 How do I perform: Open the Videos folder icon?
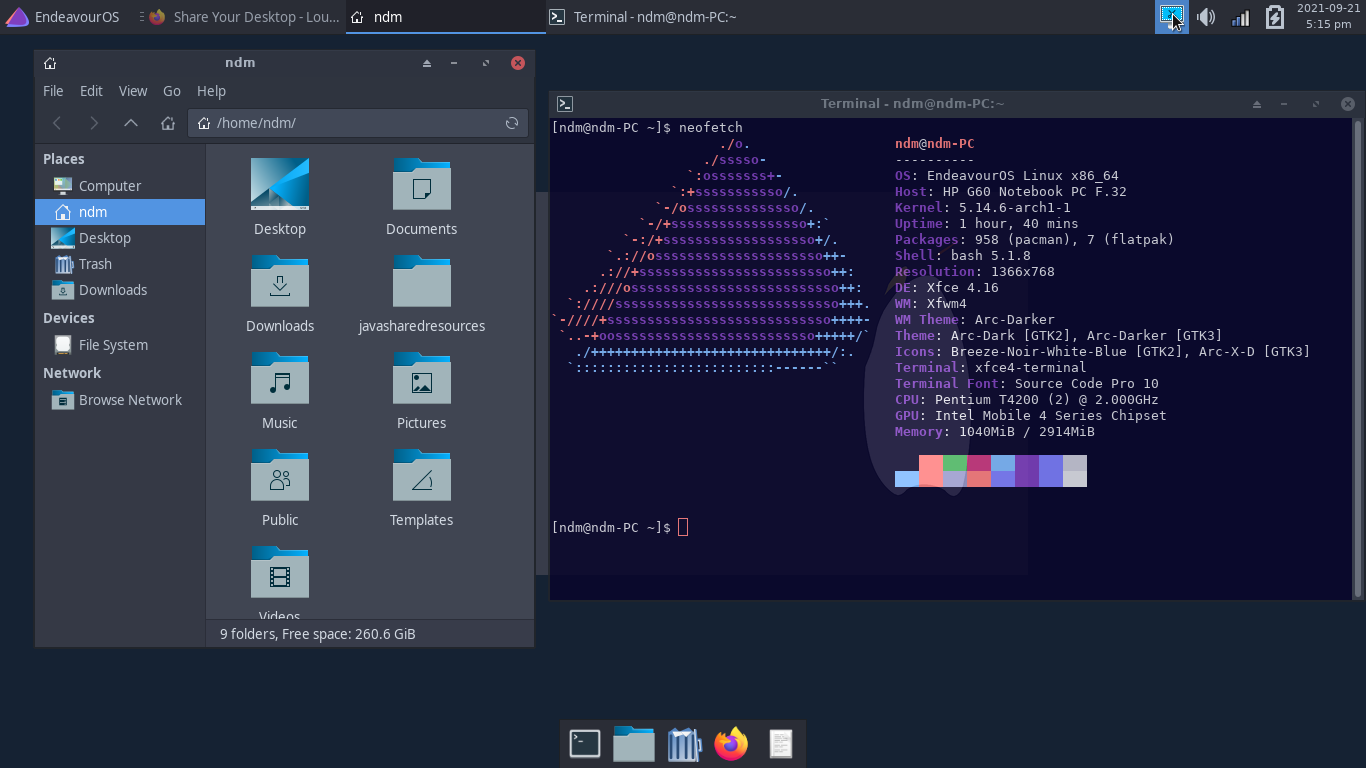click(280, 572)
